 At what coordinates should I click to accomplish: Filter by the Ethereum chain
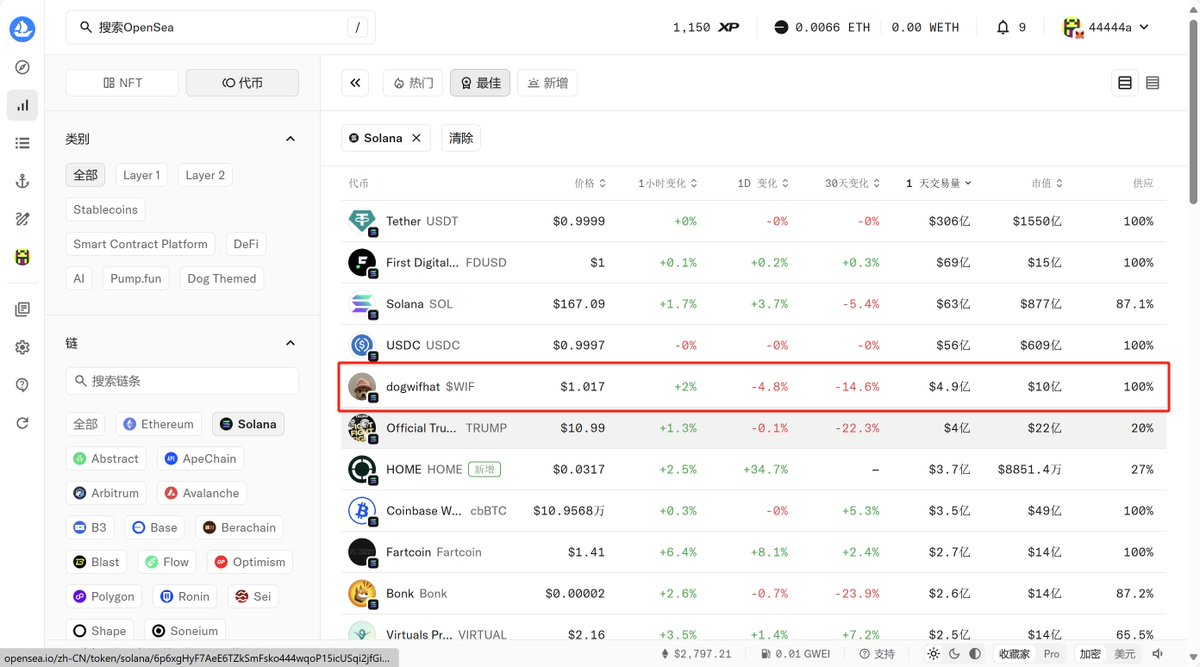pyautogui.click(x=158, y=424)
